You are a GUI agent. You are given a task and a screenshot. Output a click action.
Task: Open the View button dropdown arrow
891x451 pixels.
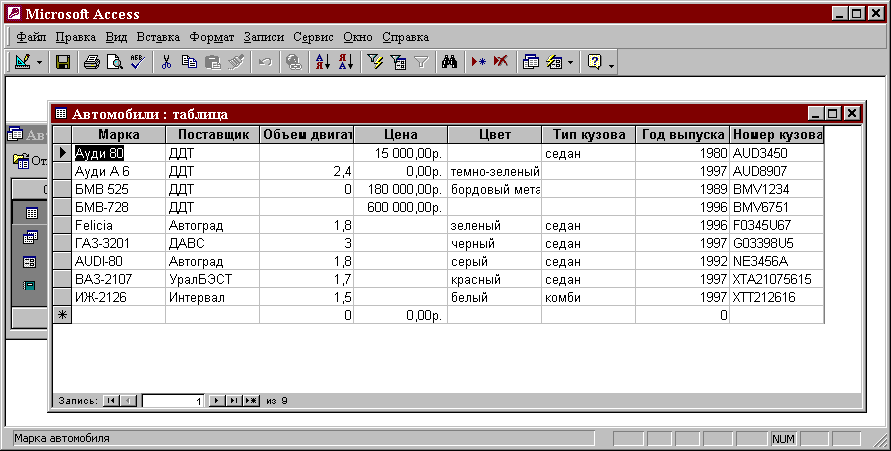click(39, 62)
